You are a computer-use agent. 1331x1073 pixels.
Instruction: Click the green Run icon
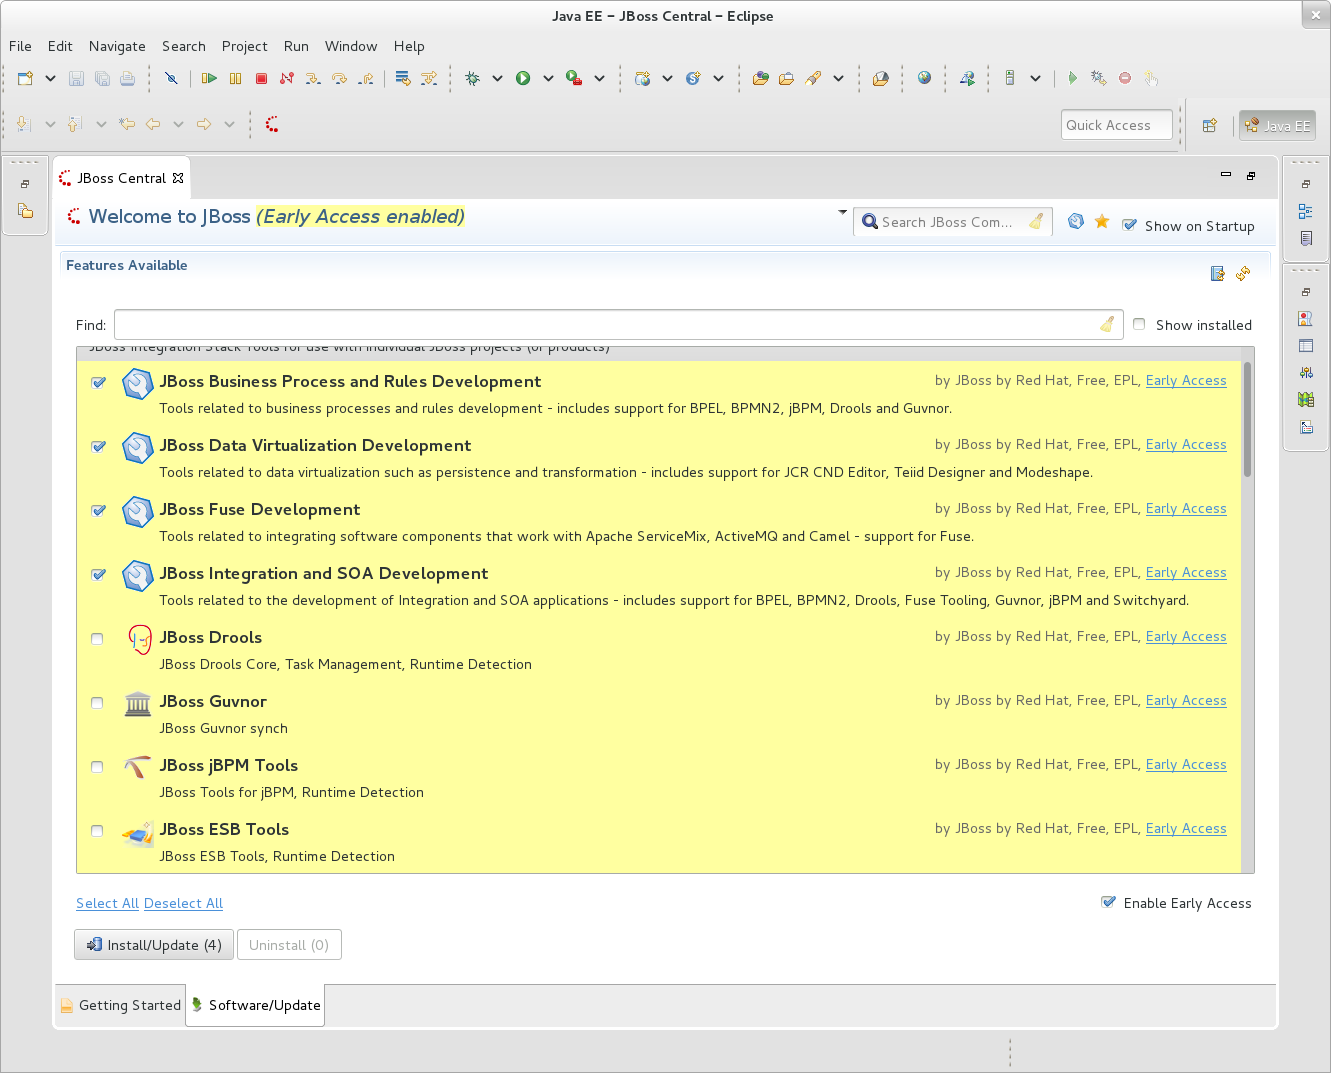523,78
